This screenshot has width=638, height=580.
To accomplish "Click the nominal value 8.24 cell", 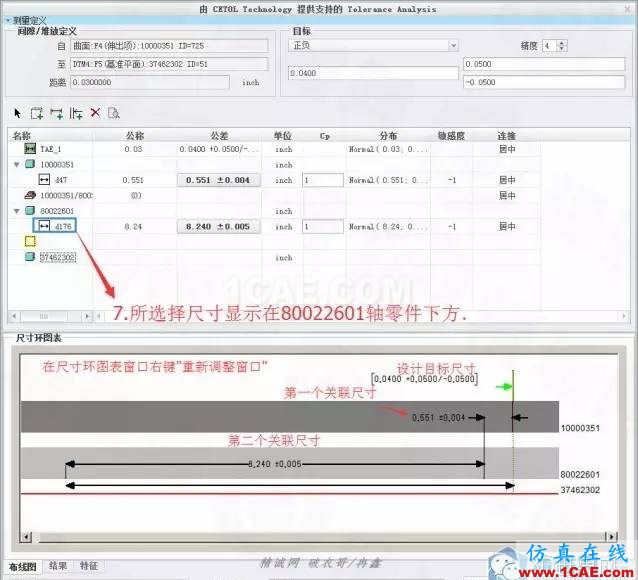I will 133,226.
